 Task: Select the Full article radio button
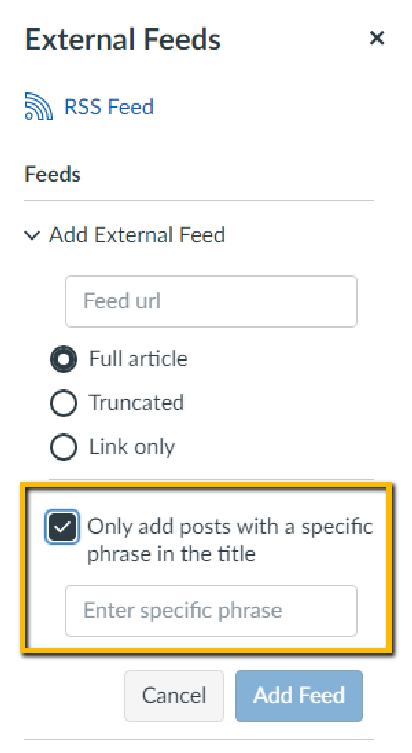[x=63, y=359]
